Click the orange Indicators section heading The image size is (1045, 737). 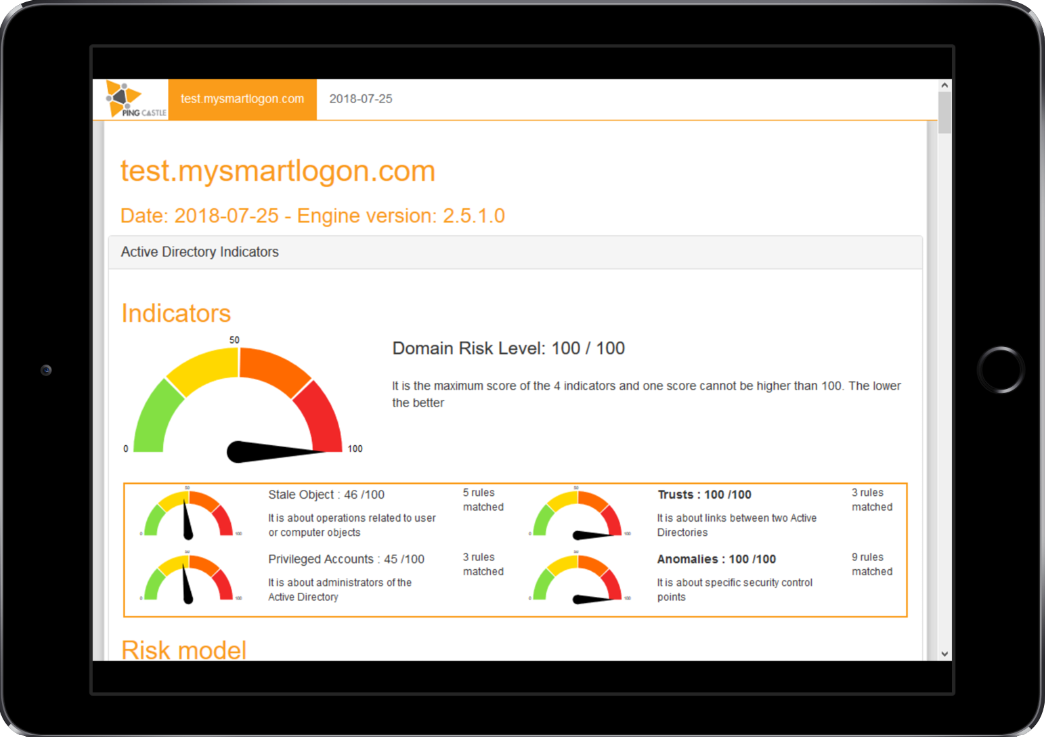click(176, 313)
